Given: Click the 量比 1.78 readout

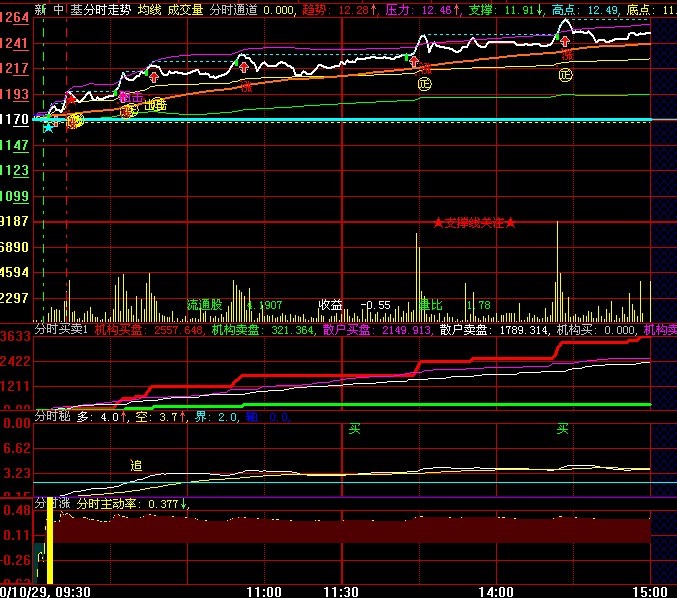Looking at the screenshot, I should pos(455,305).
